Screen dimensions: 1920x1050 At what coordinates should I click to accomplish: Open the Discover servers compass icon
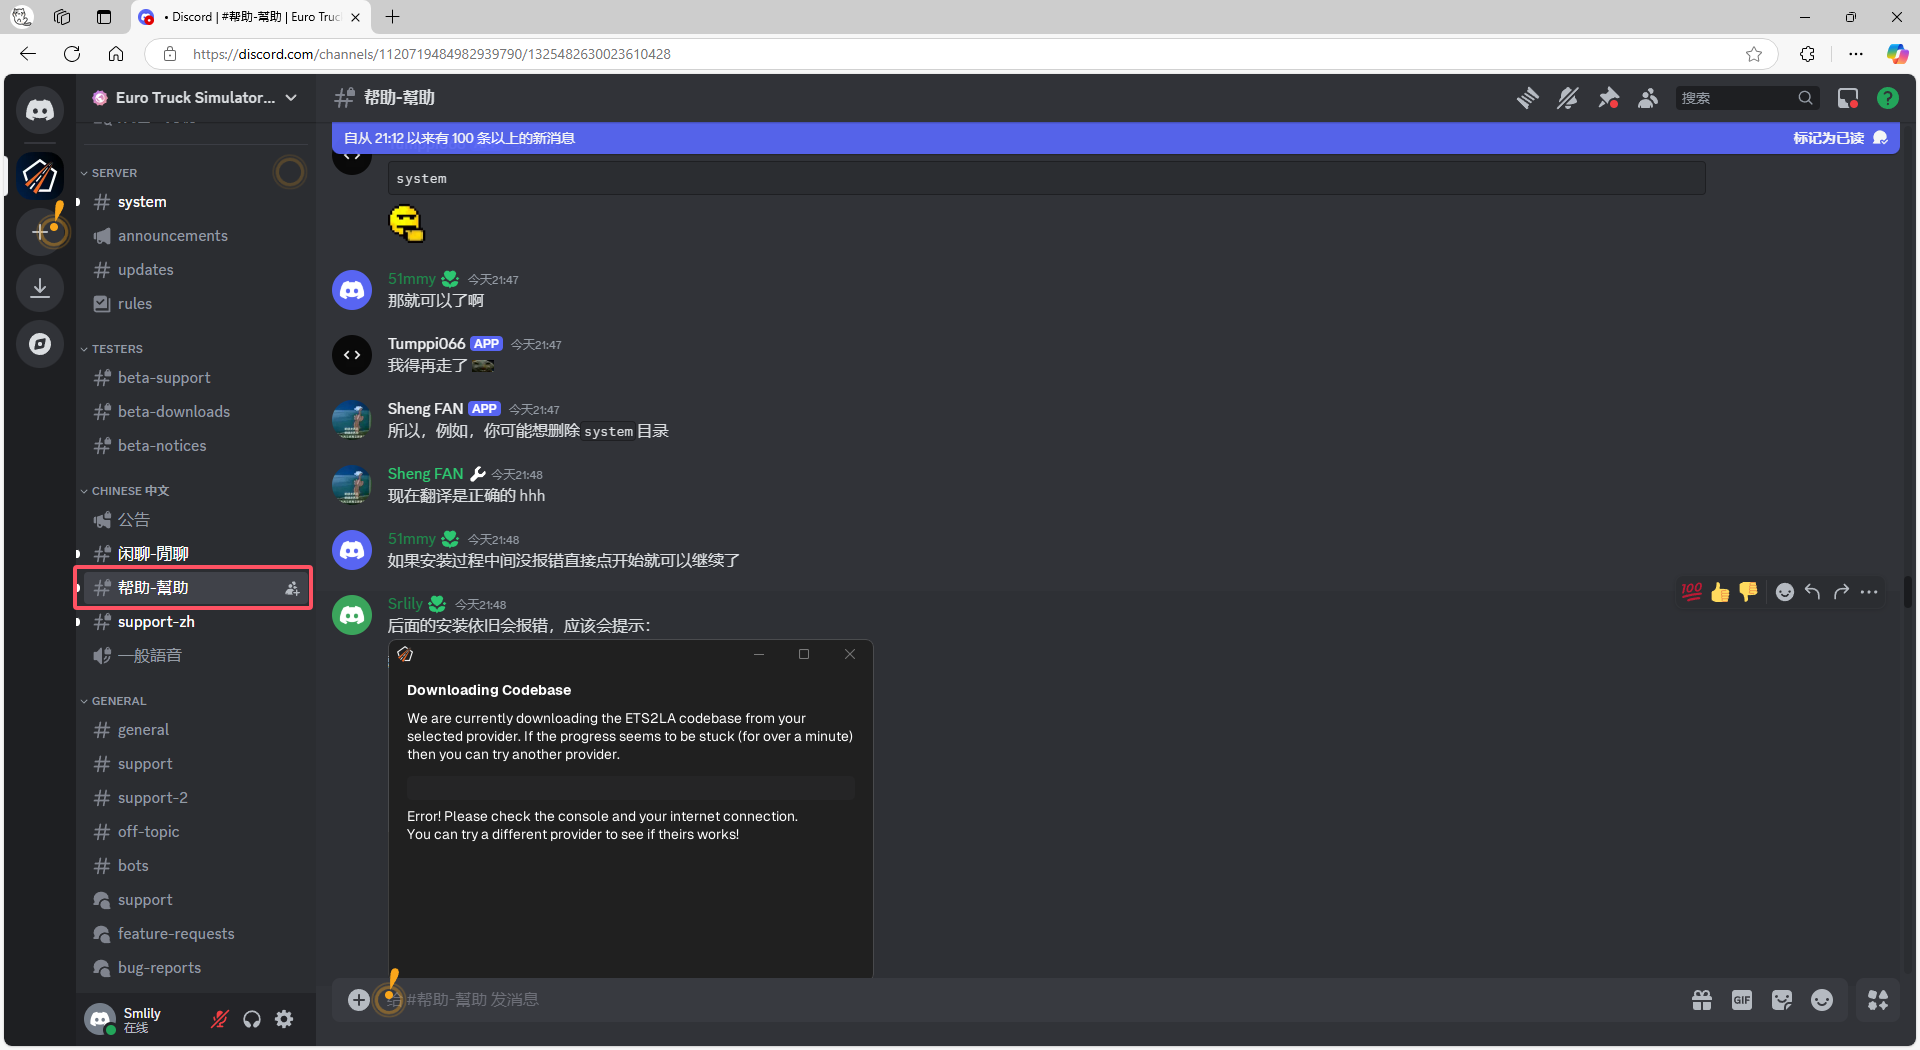(40, 344)
